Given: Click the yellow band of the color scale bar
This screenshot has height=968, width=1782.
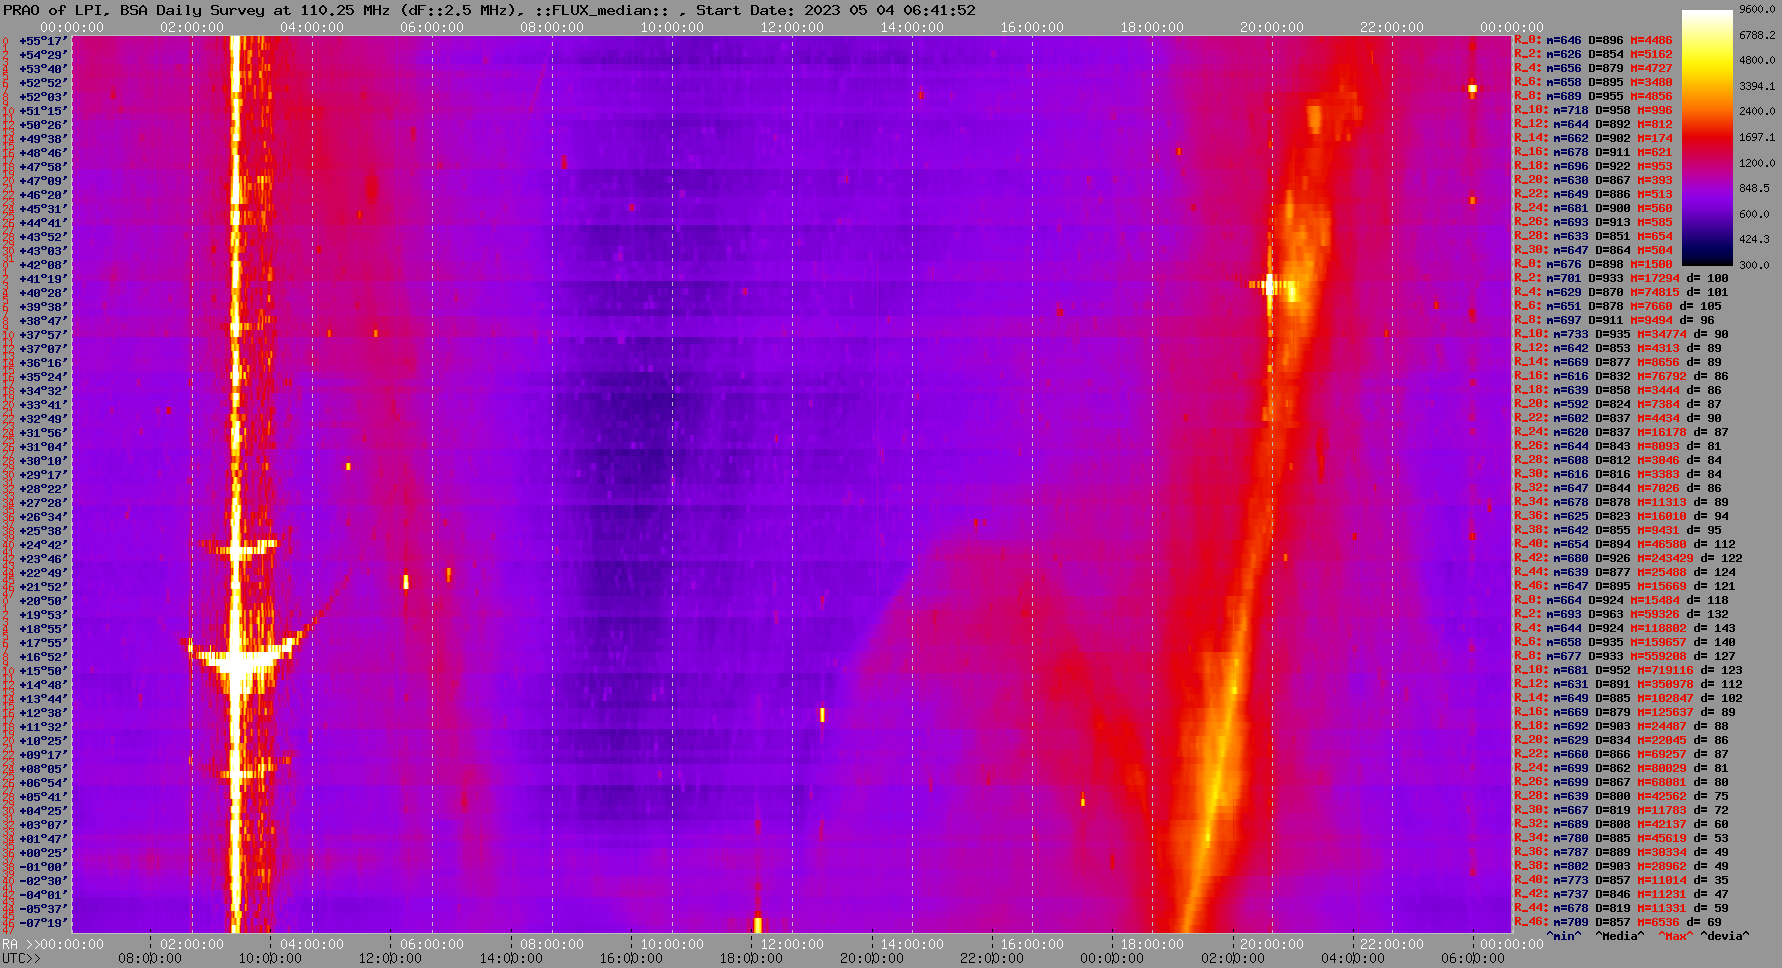Looking at the screenshot, I should pos(1706,60).
